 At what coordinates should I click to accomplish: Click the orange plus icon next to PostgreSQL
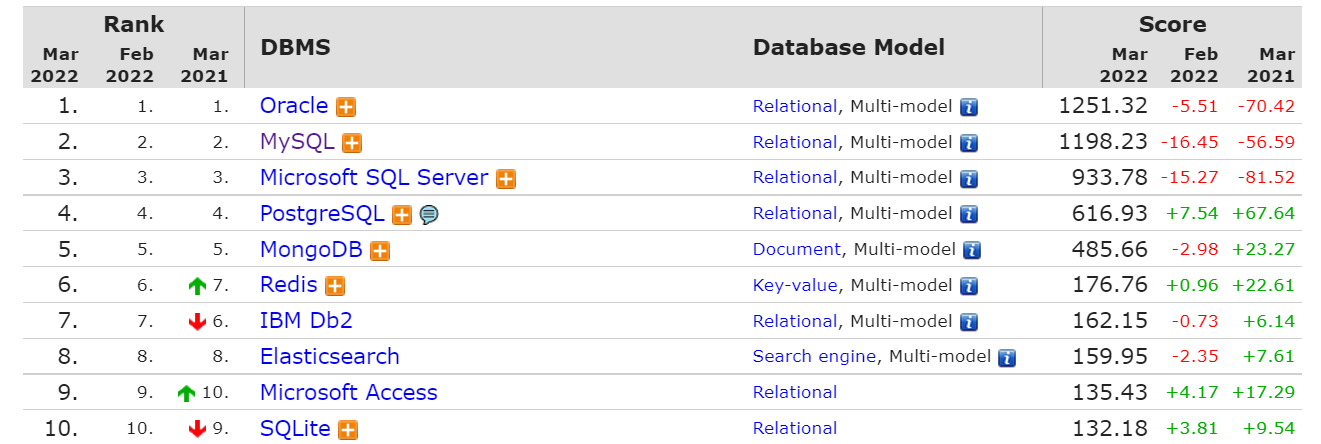click(402, 214)
